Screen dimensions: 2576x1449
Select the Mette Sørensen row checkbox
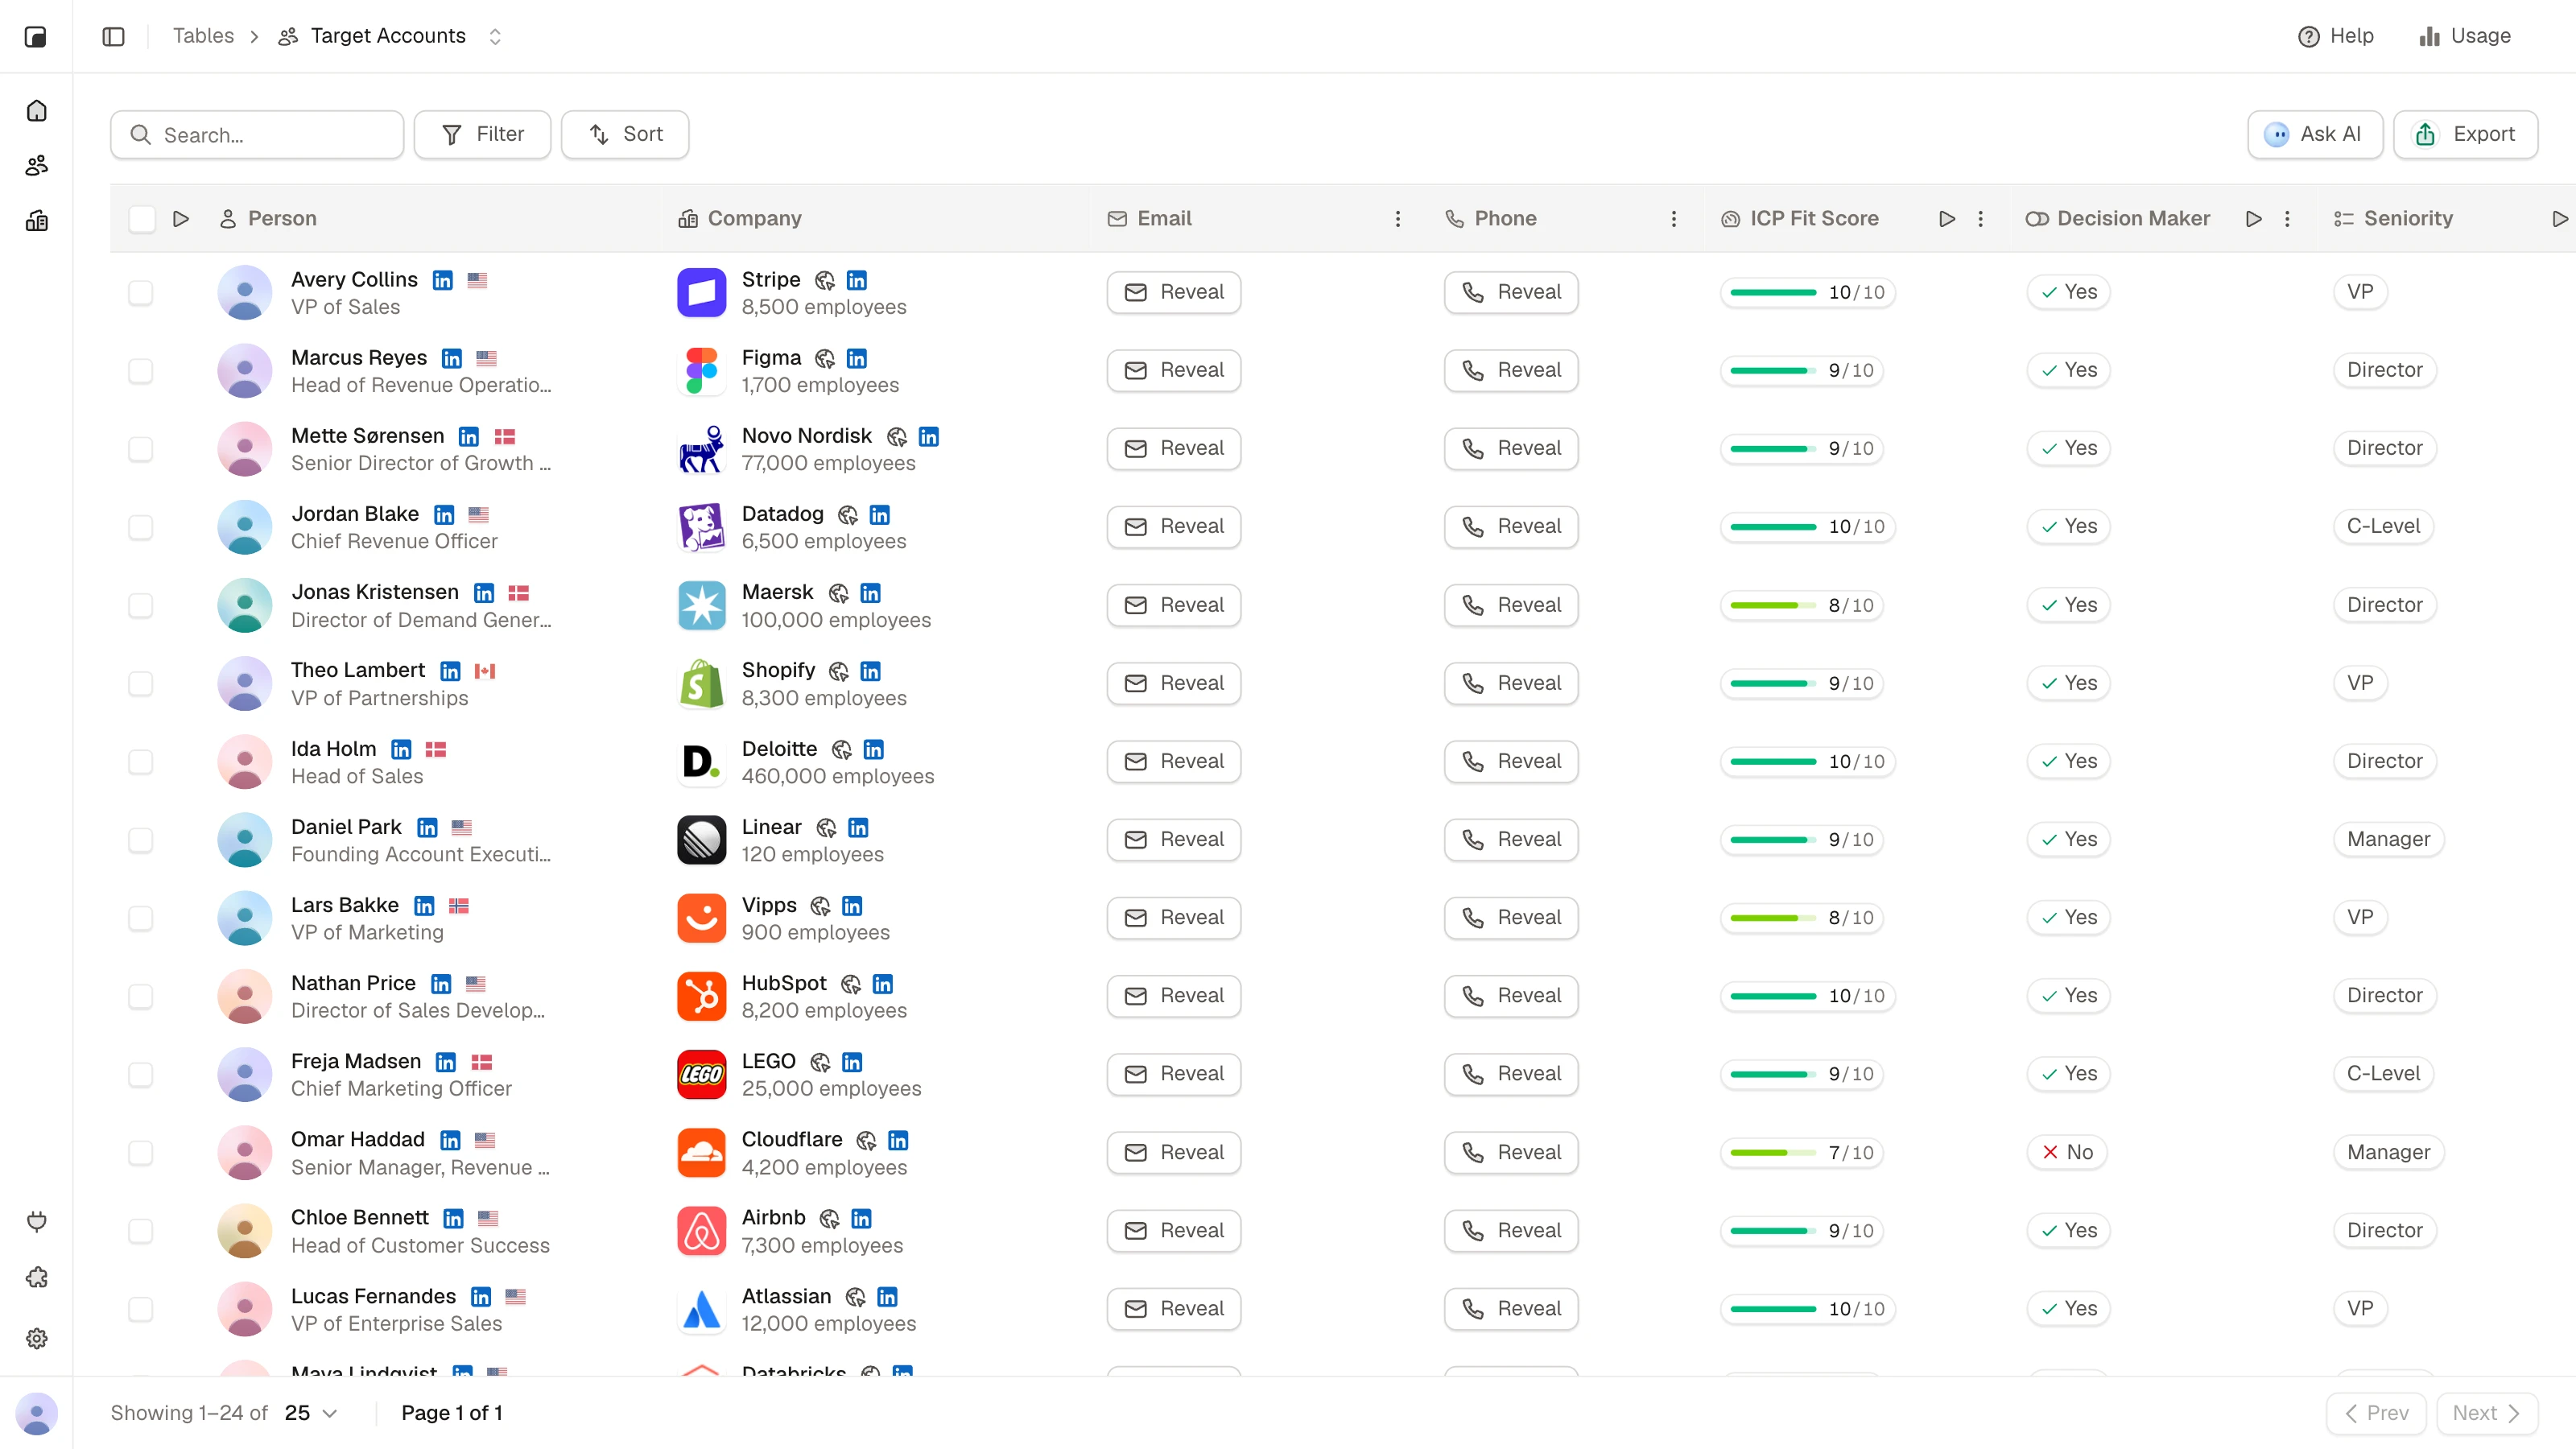pos(141,449)
